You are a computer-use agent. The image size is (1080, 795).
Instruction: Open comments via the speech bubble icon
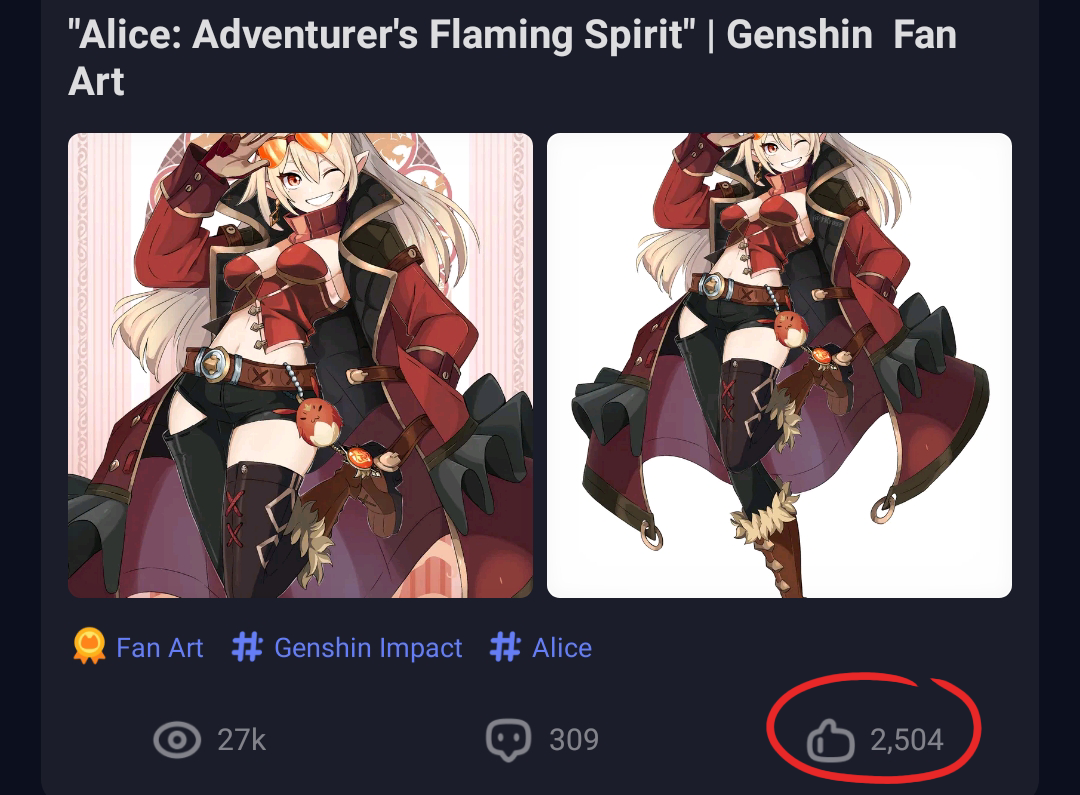tap(508, 740)
